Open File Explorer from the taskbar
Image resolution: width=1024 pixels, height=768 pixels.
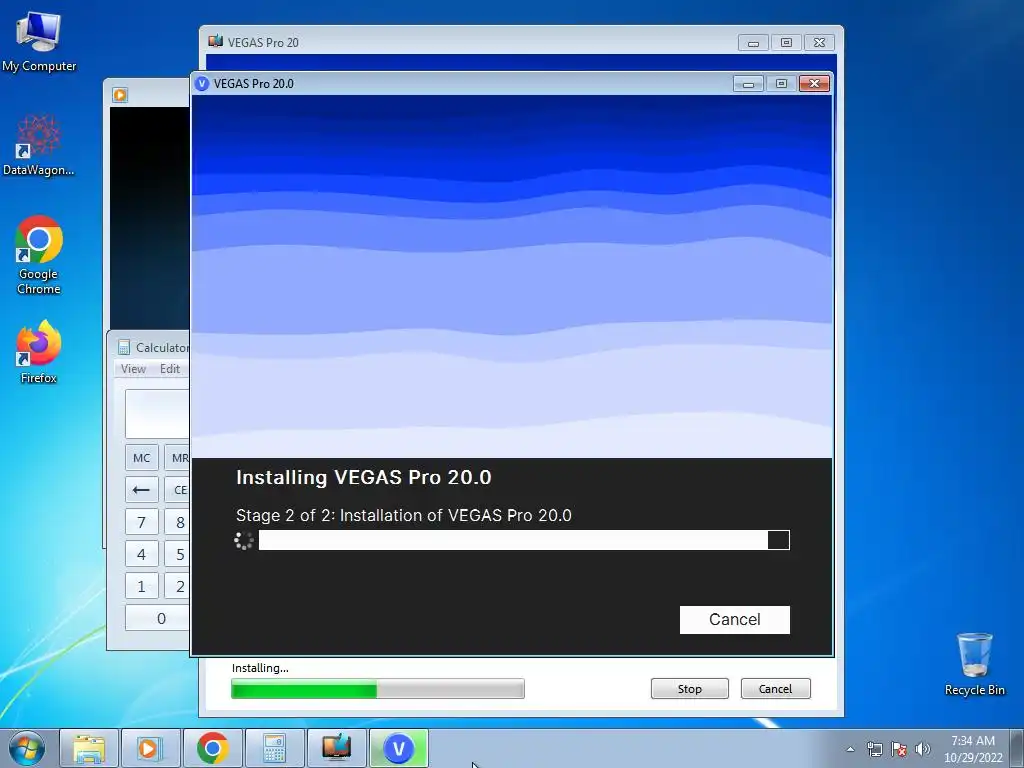coord(89,748)
